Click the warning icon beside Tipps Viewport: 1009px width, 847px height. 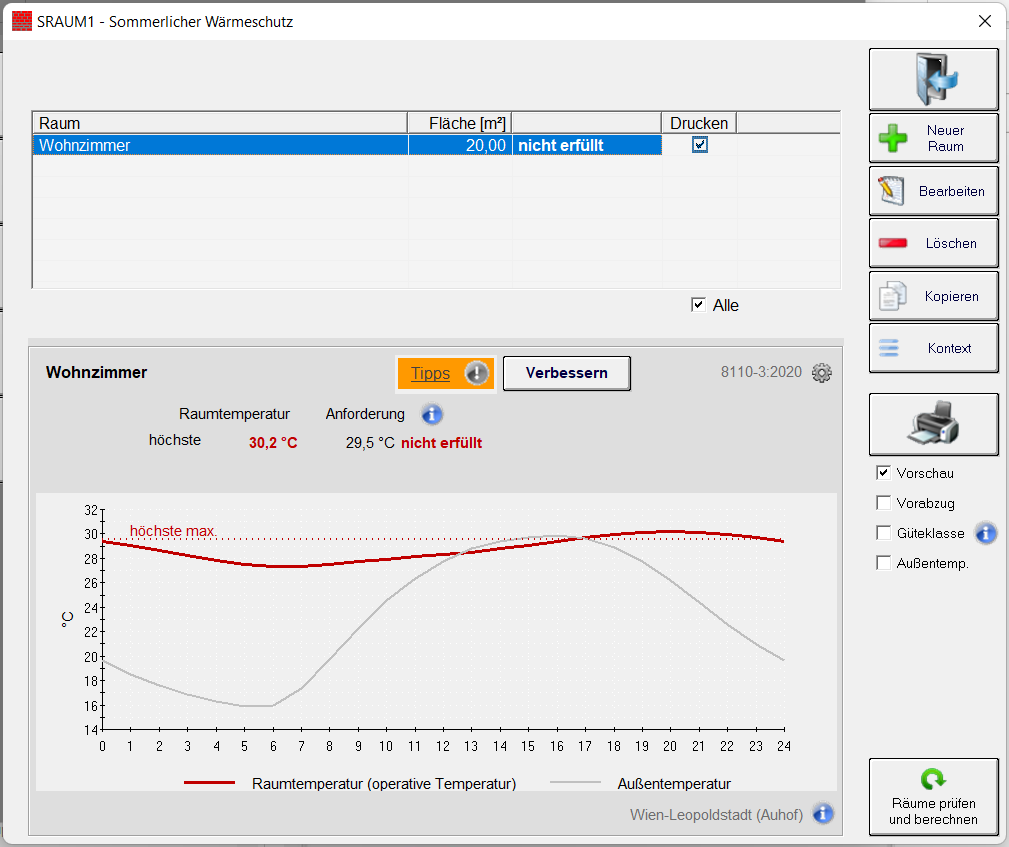tap(477, 373)
